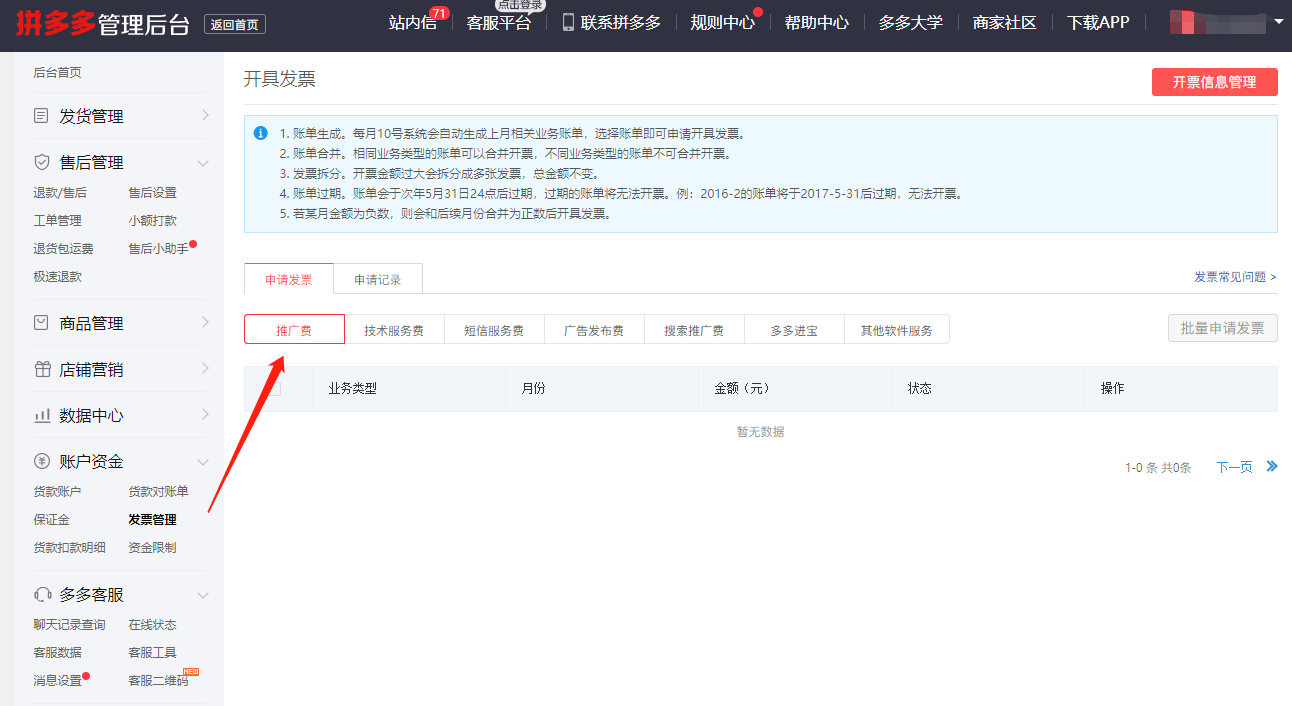Click the 多多客服 headset icon

tap(41, 594)
